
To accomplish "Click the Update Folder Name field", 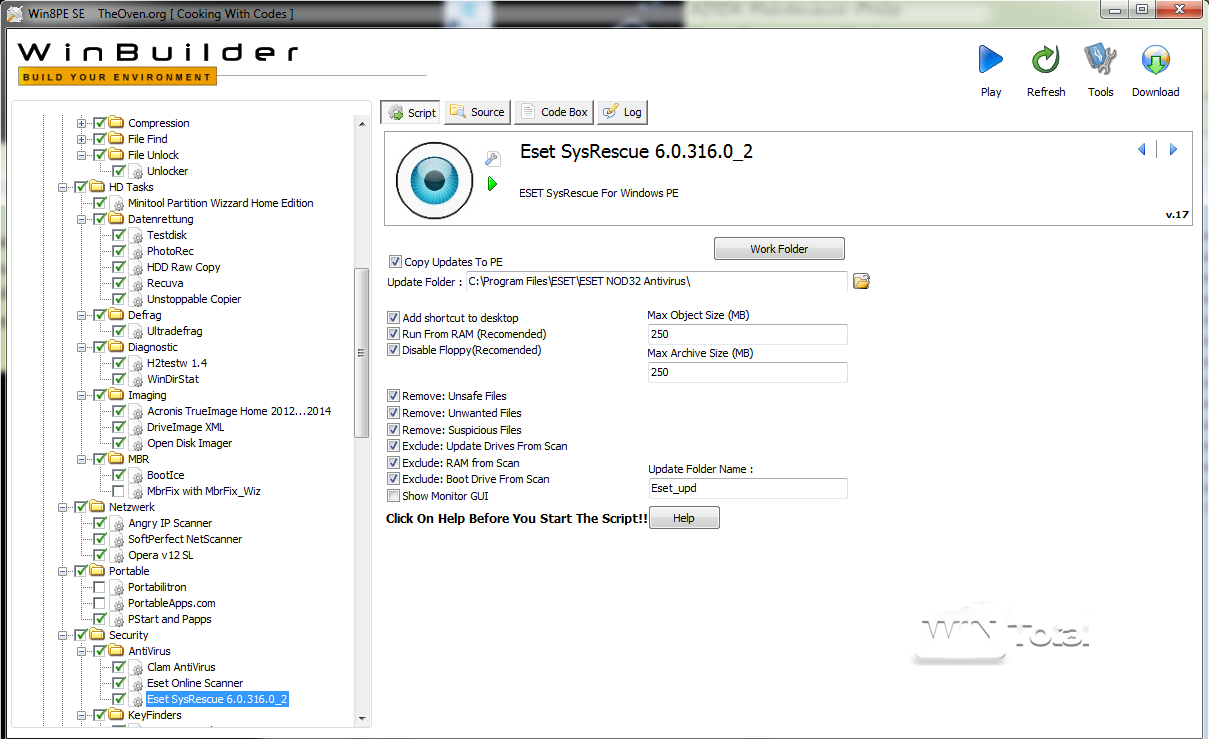I will pos(747,488).
